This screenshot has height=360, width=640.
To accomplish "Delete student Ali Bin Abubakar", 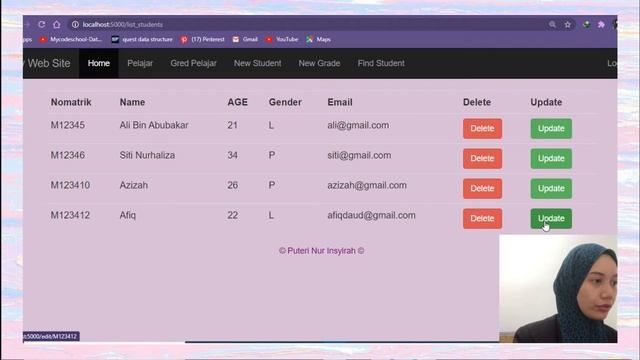I will click(x=482, y=129).
